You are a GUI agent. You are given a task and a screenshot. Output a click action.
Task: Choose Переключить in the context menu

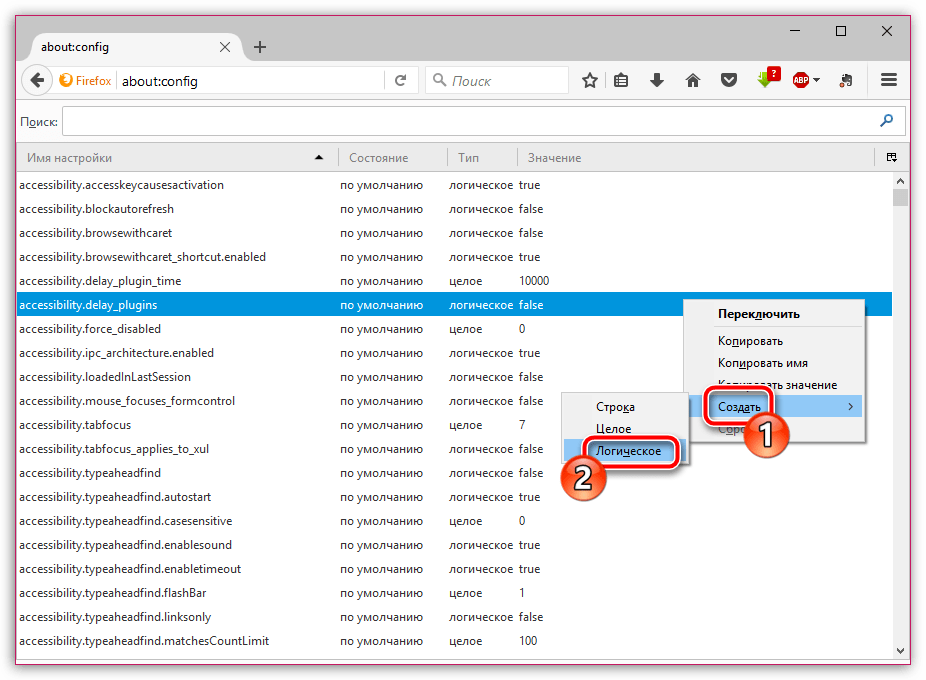click(758, 313)
